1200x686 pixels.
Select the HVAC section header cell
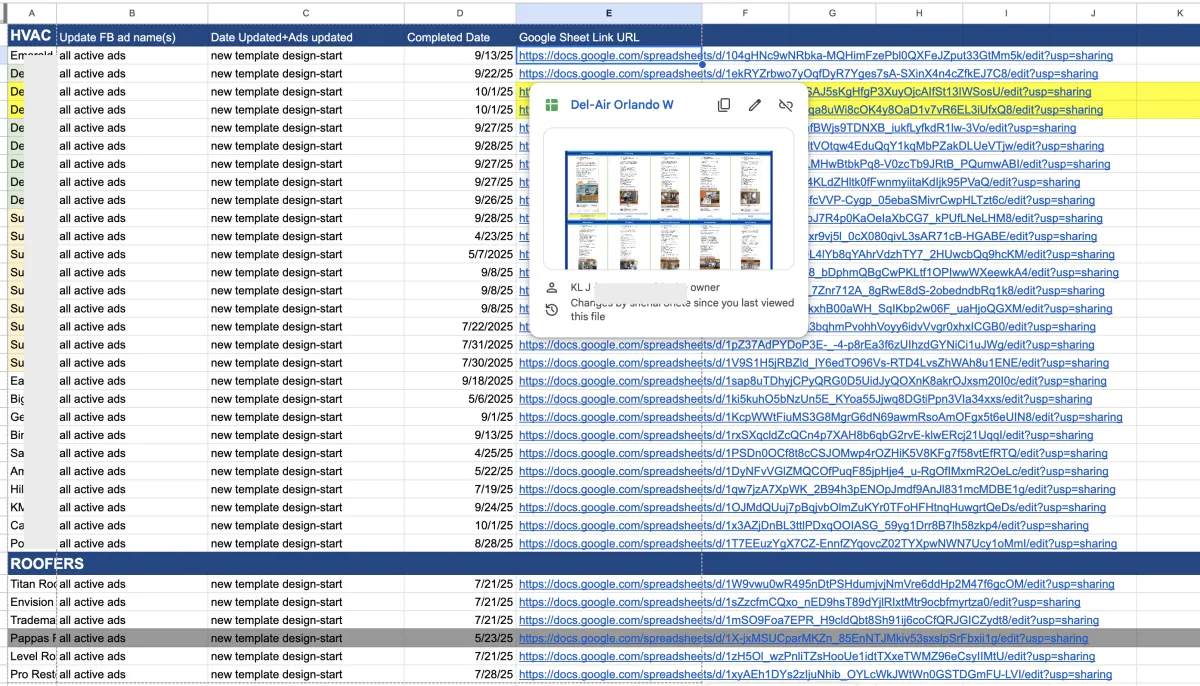point(29,36)
